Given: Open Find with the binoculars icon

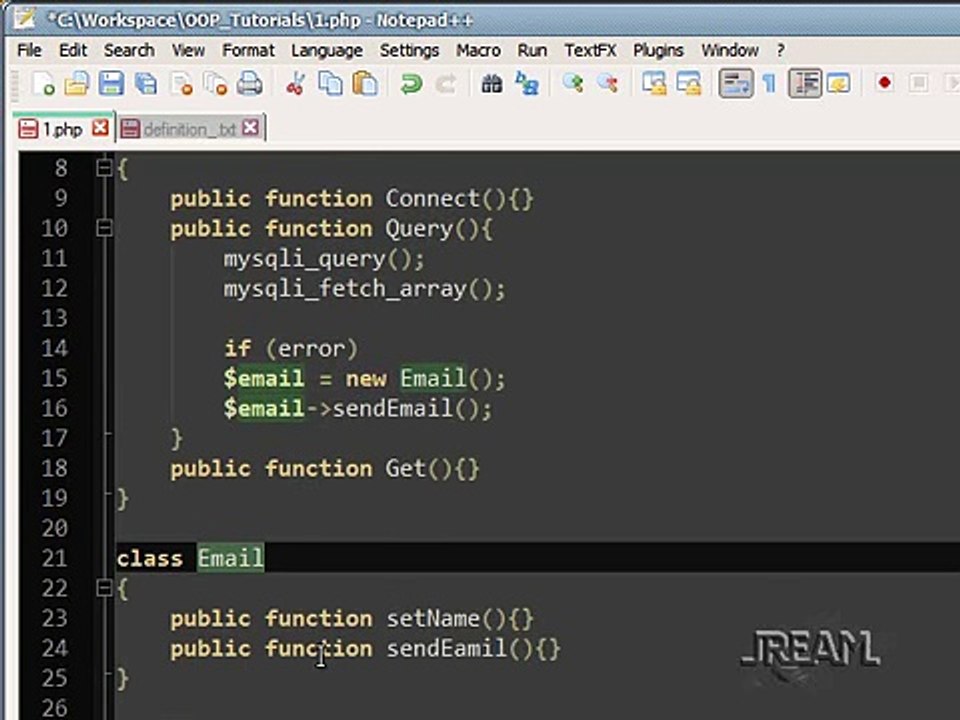Looking at the screenshot, I should click(492, 83).
